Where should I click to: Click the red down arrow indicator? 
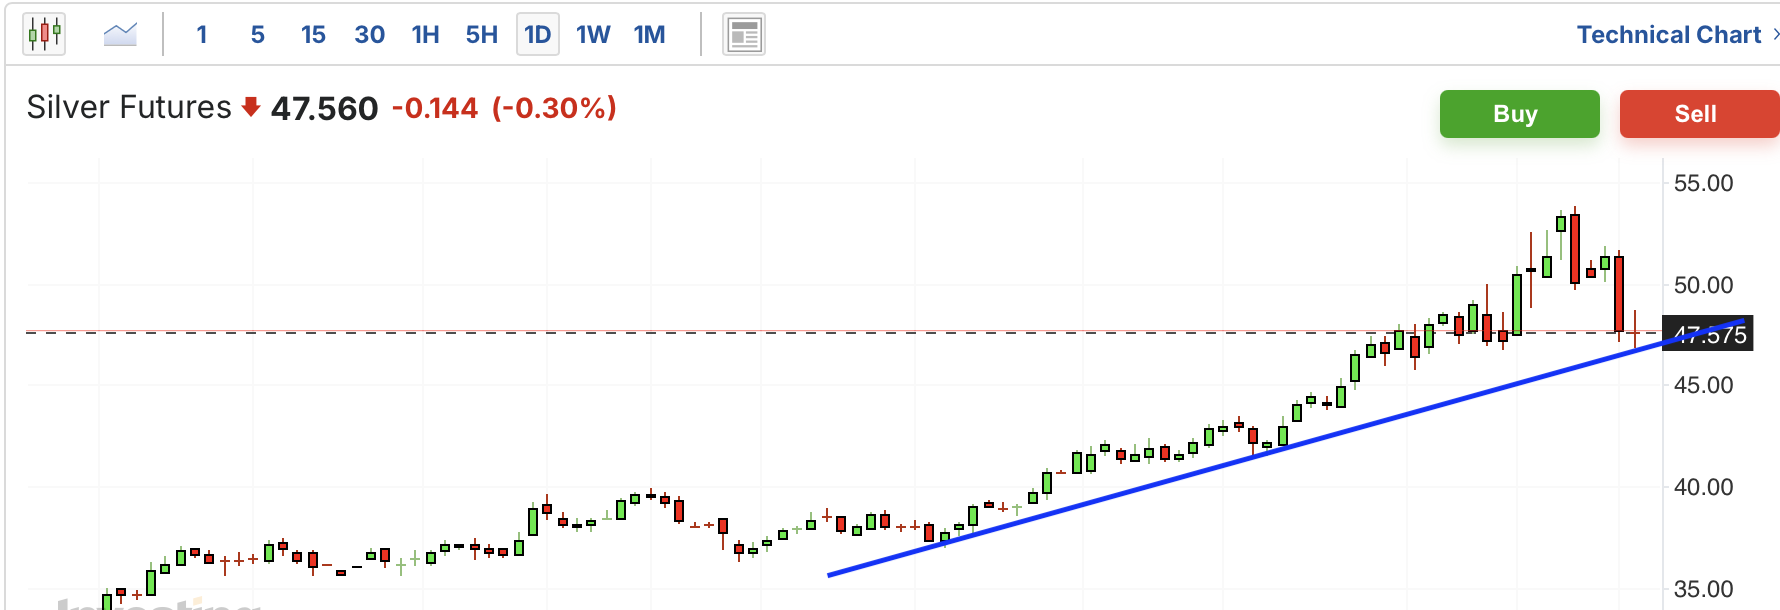coord(251,106)
